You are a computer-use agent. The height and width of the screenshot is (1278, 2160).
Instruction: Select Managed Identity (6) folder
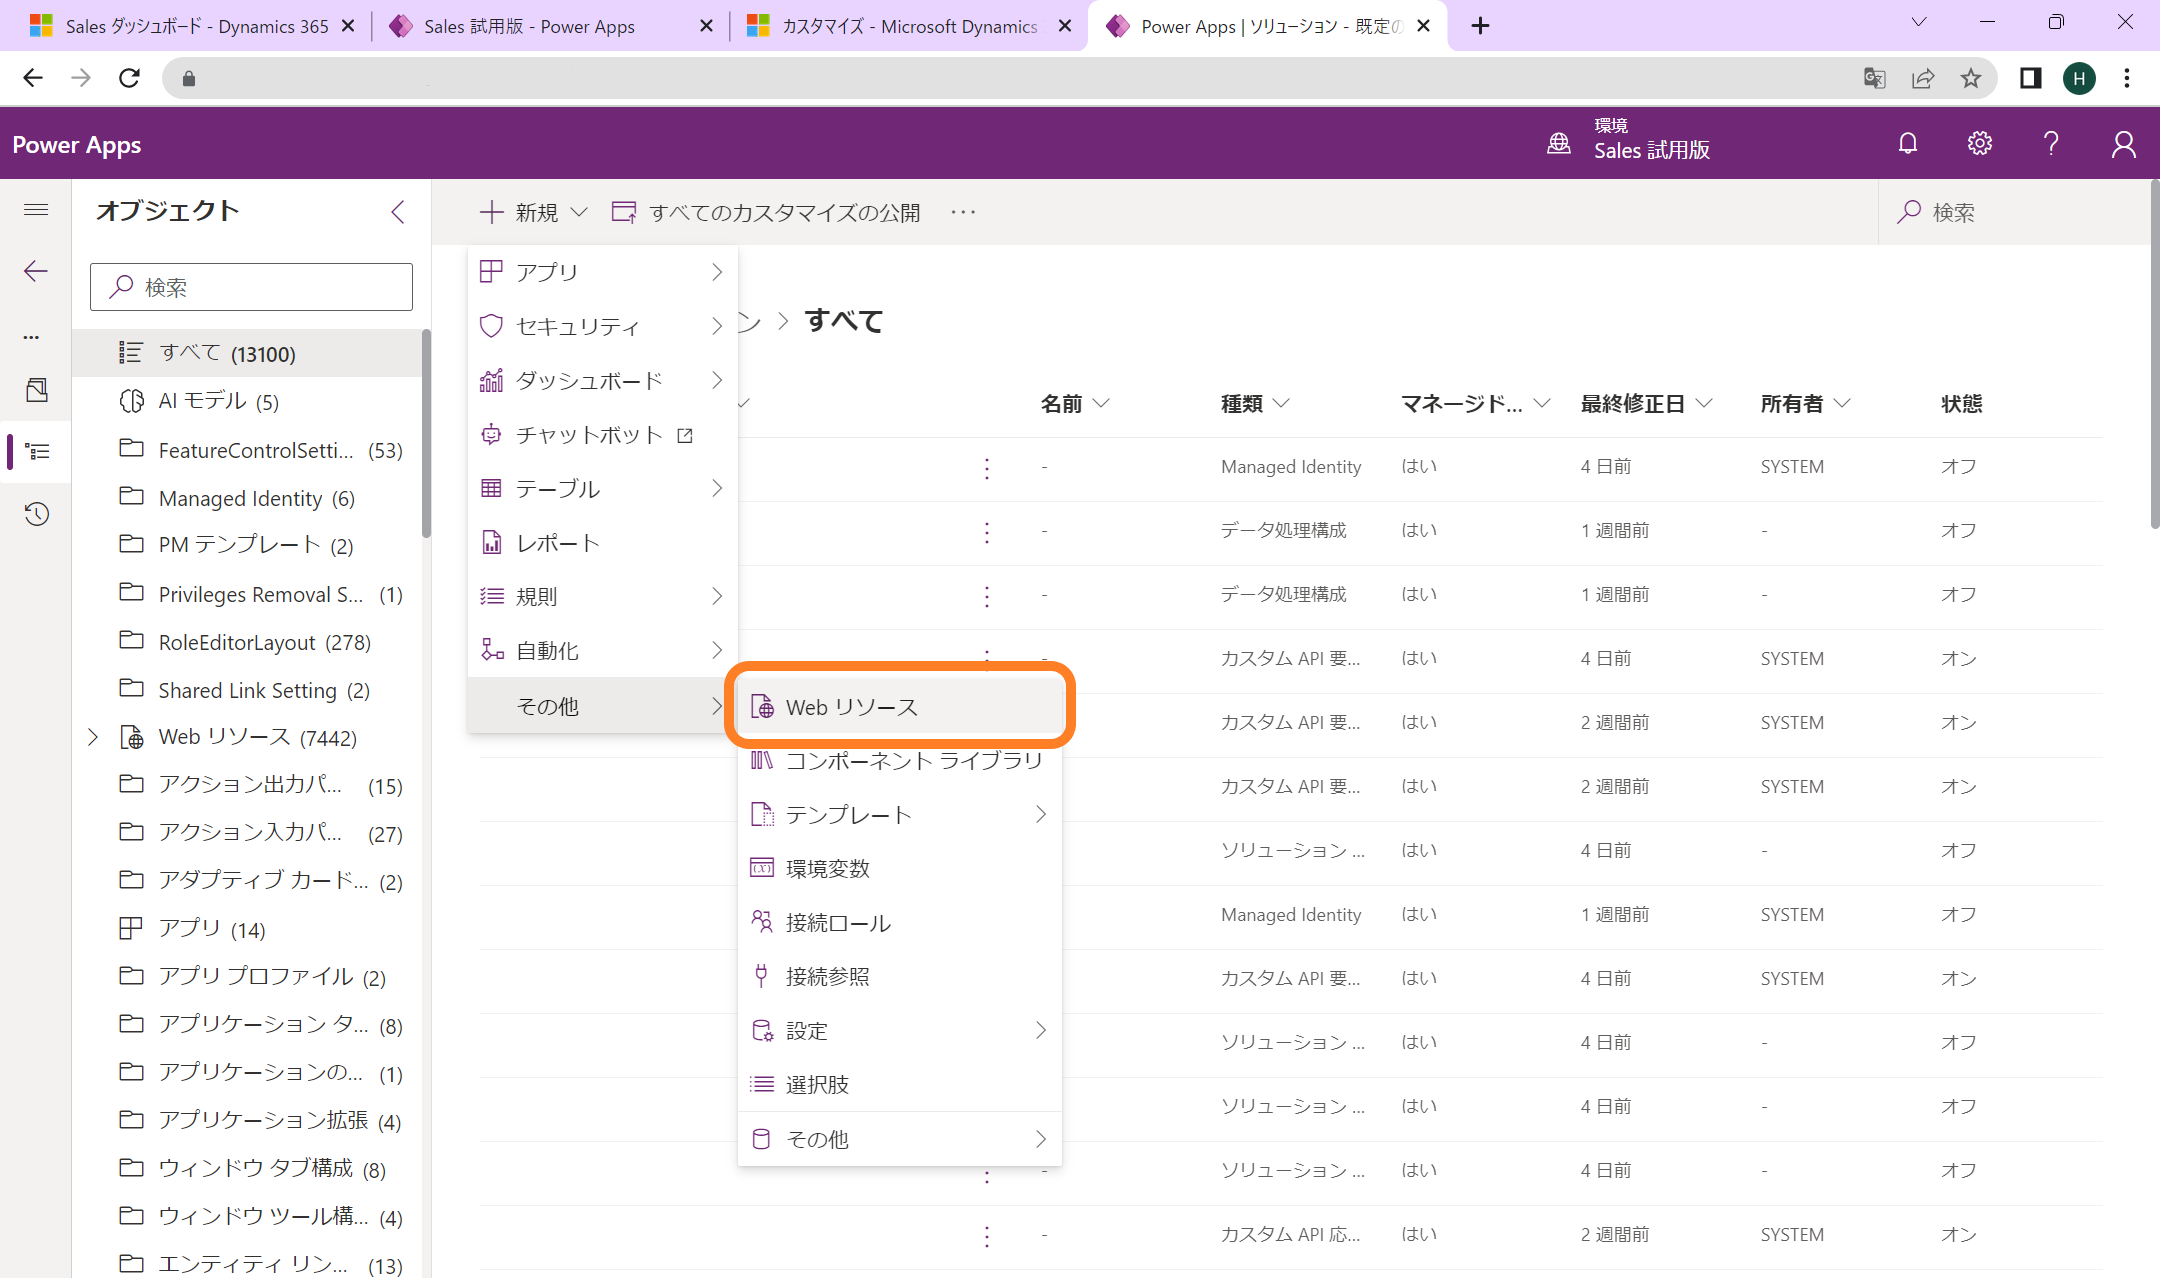pyautogui.click(x=247, y=498)
